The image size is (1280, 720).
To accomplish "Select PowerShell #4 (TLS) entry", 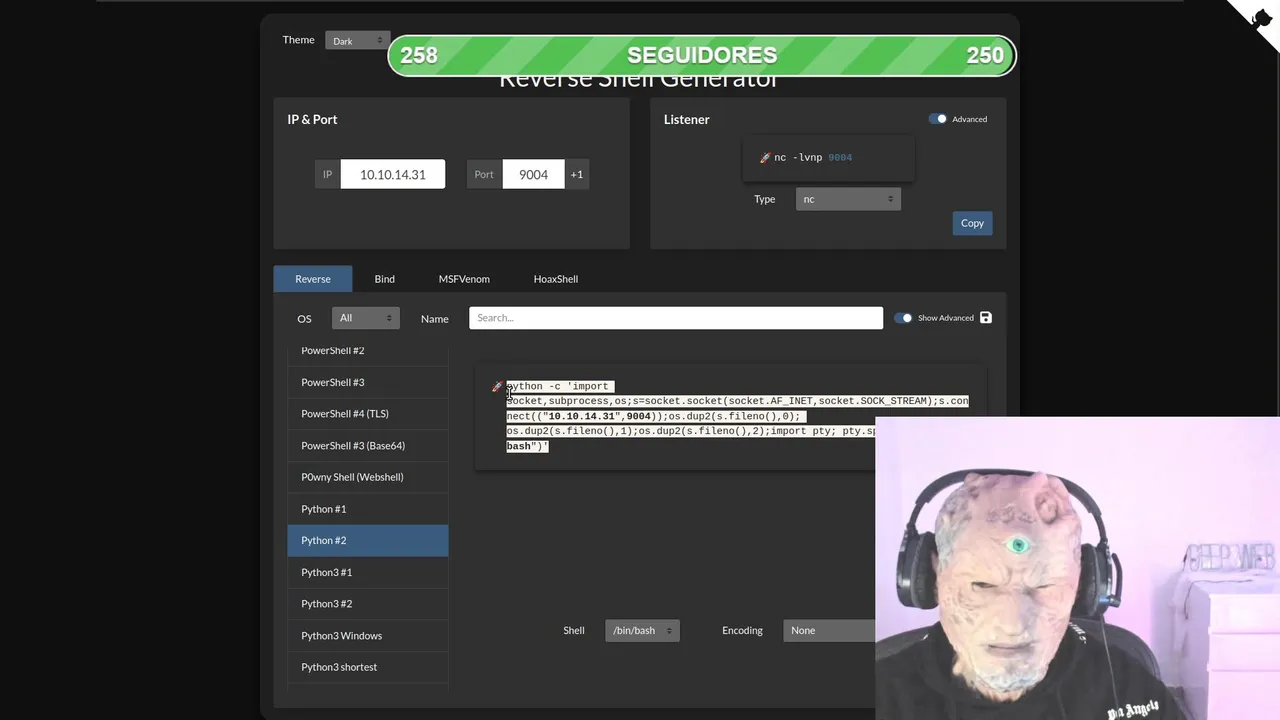I will (368, 414).
